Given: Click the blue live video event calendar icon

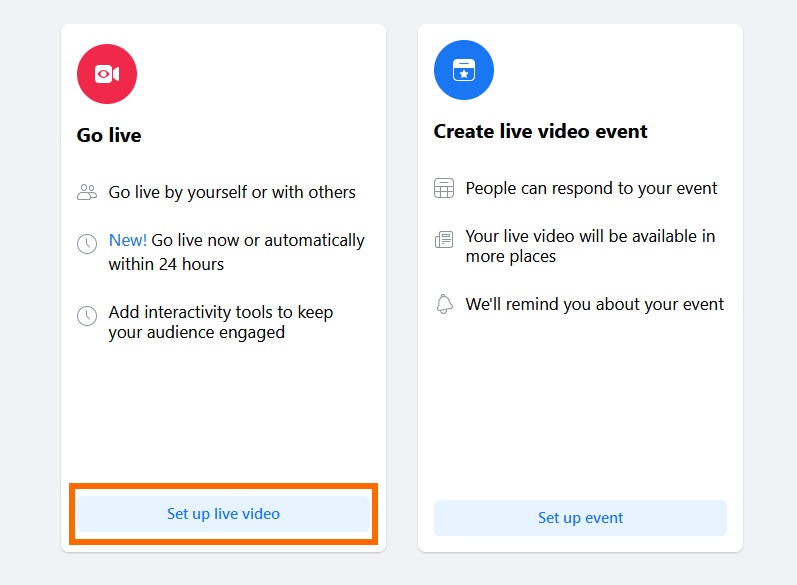Looking at the screenshot, I should (x=463, y=70).
